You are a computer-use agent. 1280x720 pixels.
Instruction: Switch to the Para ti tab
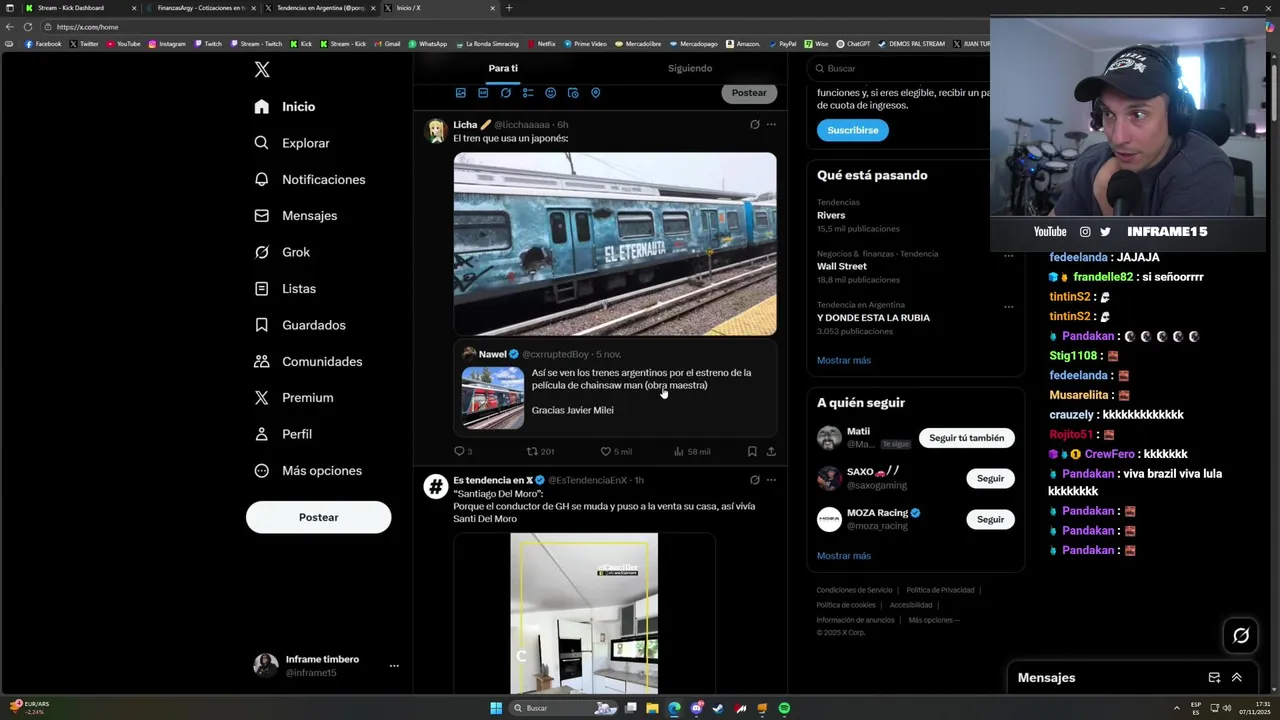503,69
